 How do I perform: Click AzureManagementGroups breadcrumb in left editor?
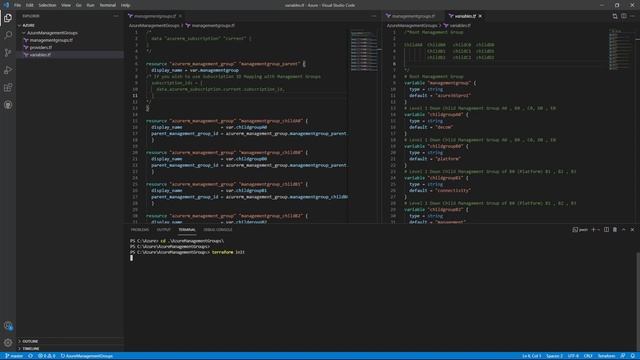(154, 25)
